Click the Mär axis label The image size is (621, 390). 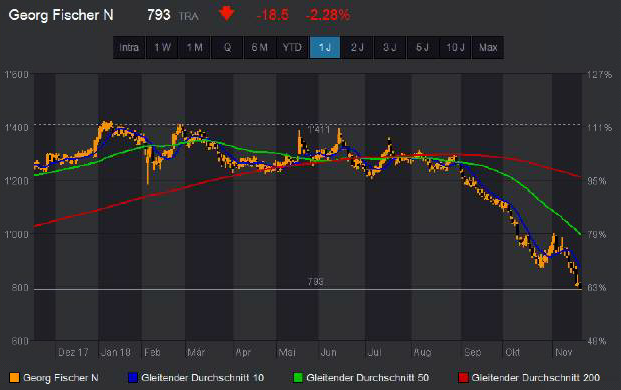click(196, 352)
